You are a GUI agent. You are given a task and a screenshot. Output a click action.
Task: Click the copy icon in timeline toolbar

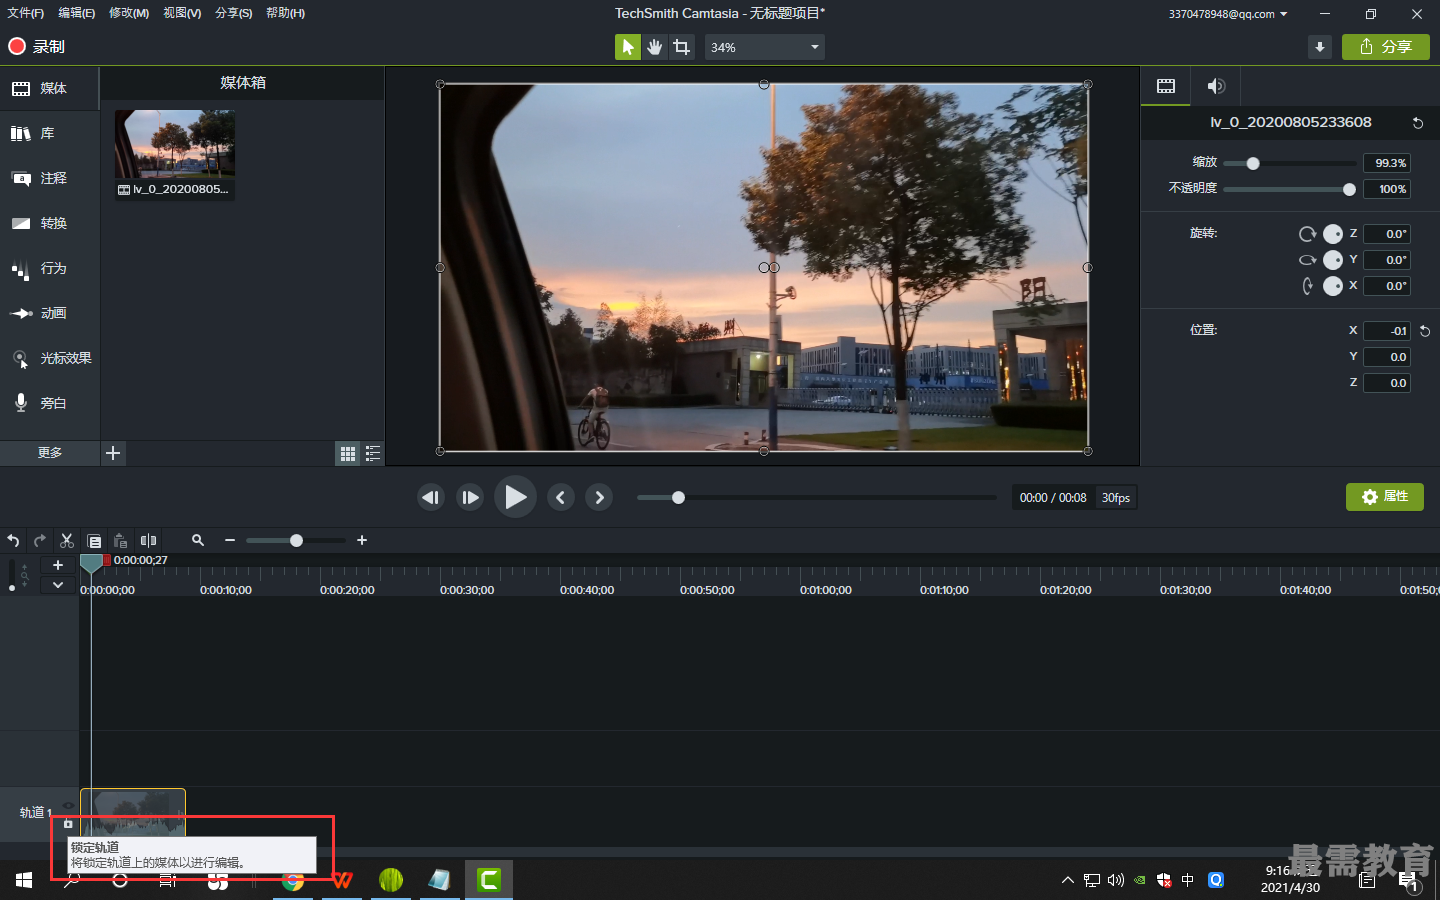94,540
